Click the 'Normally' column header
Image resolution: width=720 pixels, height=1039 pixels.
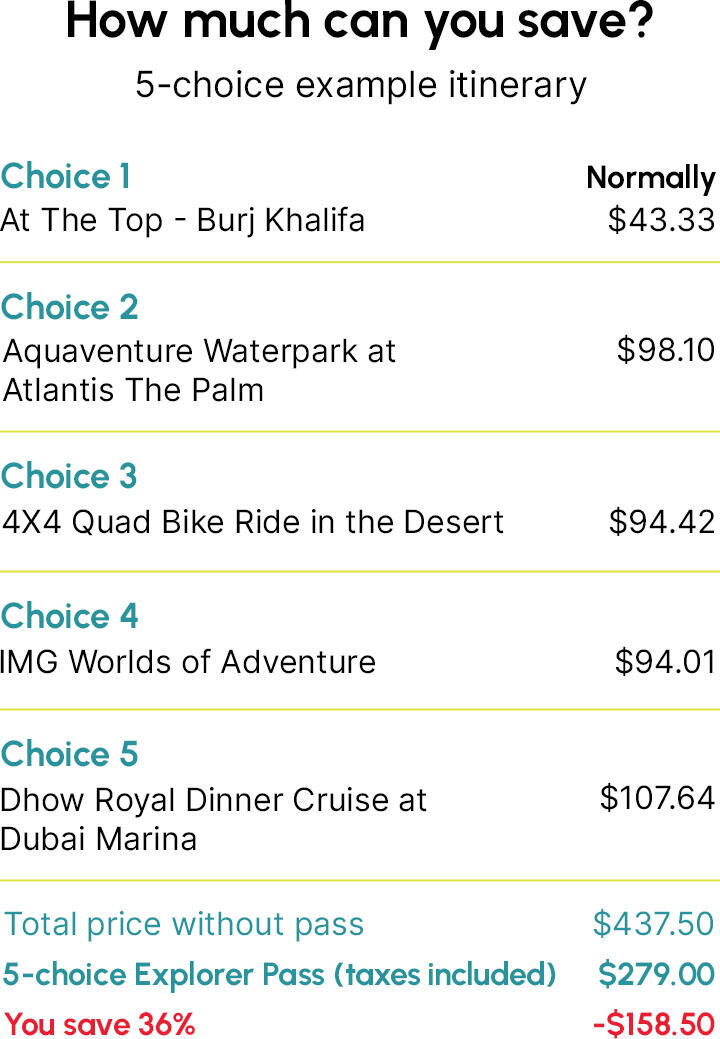pos(650,178)
